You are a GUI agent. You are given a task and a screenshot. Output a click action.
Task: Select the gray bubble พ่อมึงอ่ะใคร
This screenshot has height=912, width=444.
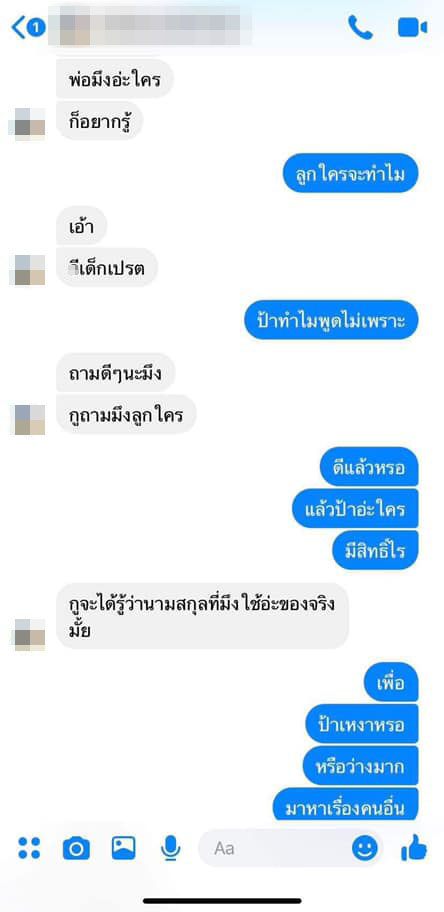[115, 77]
